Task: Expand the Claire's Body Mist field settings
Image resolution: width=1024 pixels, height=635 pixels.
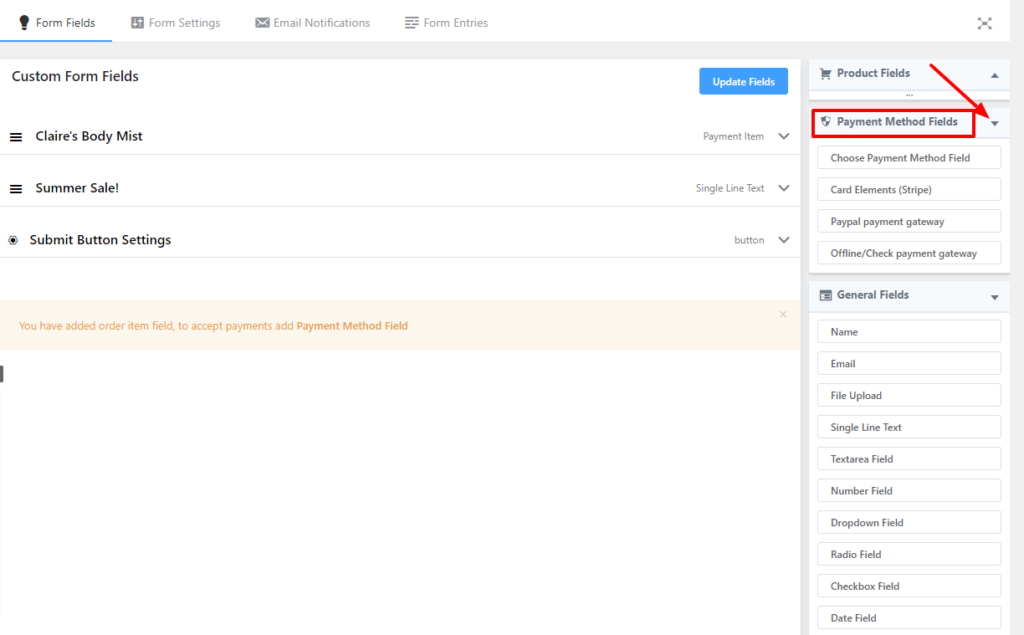Action: 784,136
